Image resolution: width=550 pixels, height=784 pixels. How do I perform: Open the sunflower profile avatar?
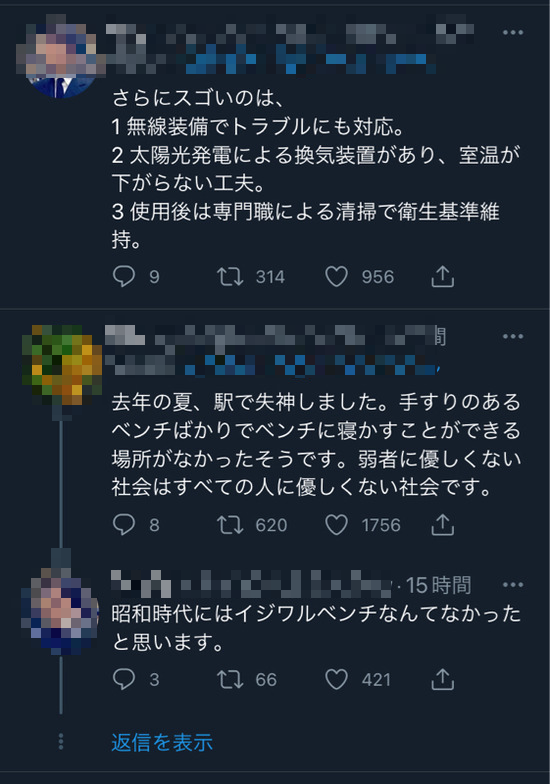coord(61,365)
